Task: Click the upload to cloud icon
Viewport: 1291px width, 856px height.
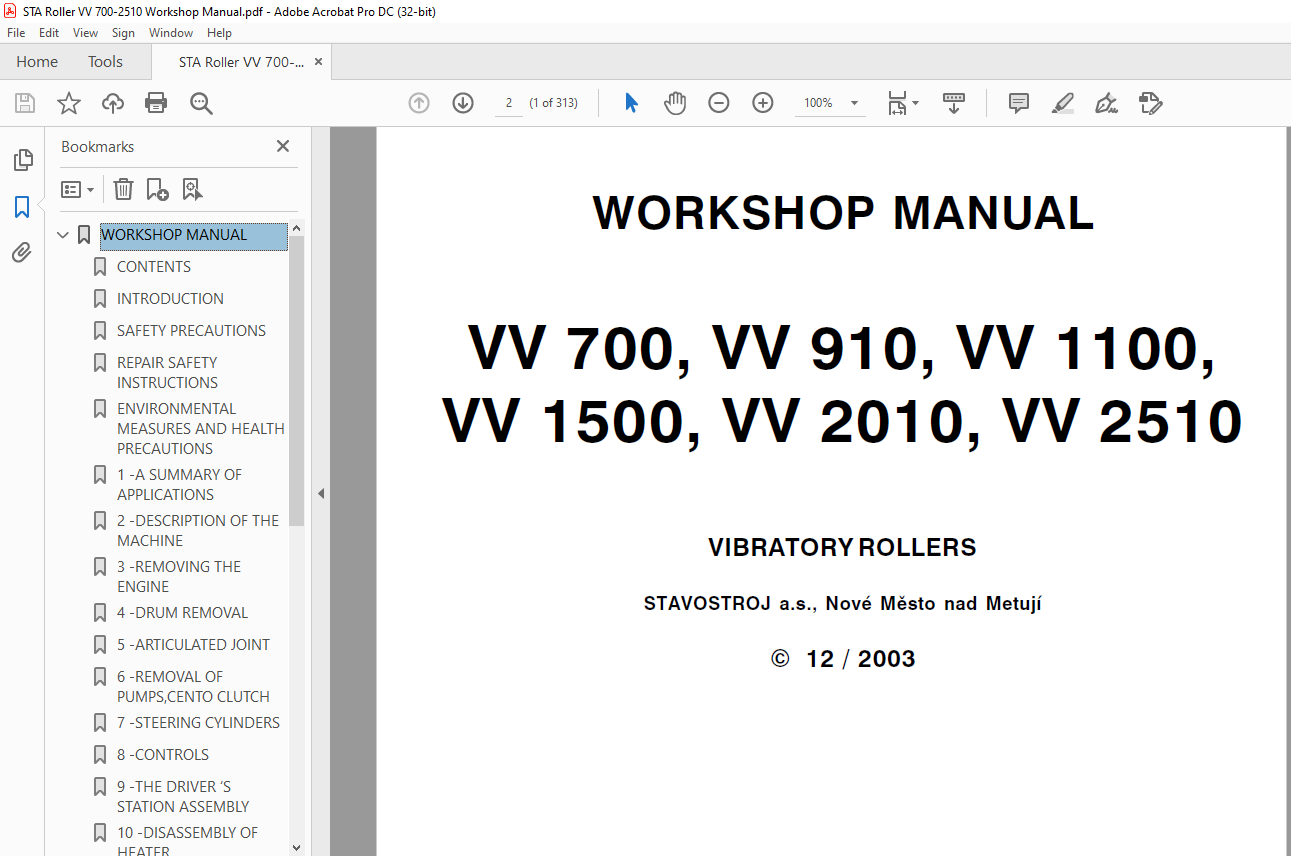Action: pyautogui.click(x=113, y=103)
